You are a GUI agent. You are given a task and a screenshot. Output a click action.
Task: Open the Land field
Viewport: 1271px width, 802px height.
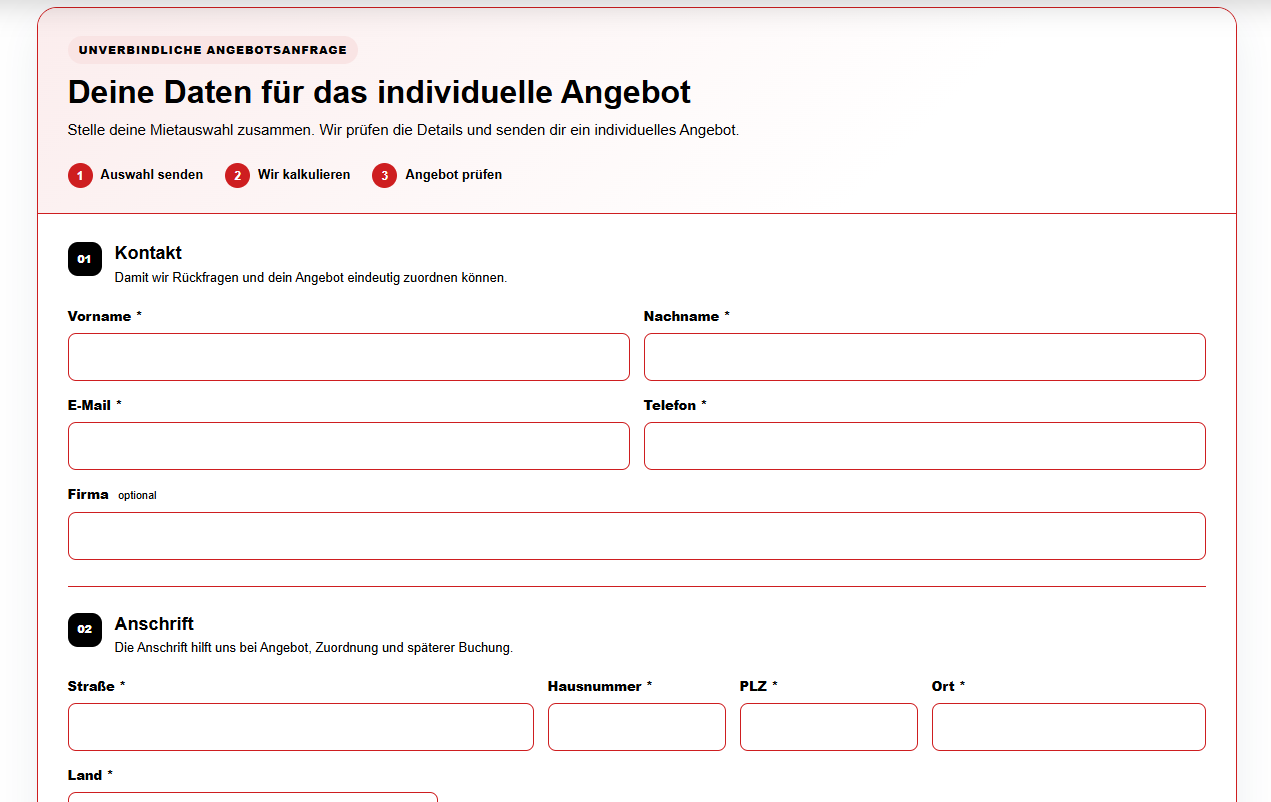(253, 797)
